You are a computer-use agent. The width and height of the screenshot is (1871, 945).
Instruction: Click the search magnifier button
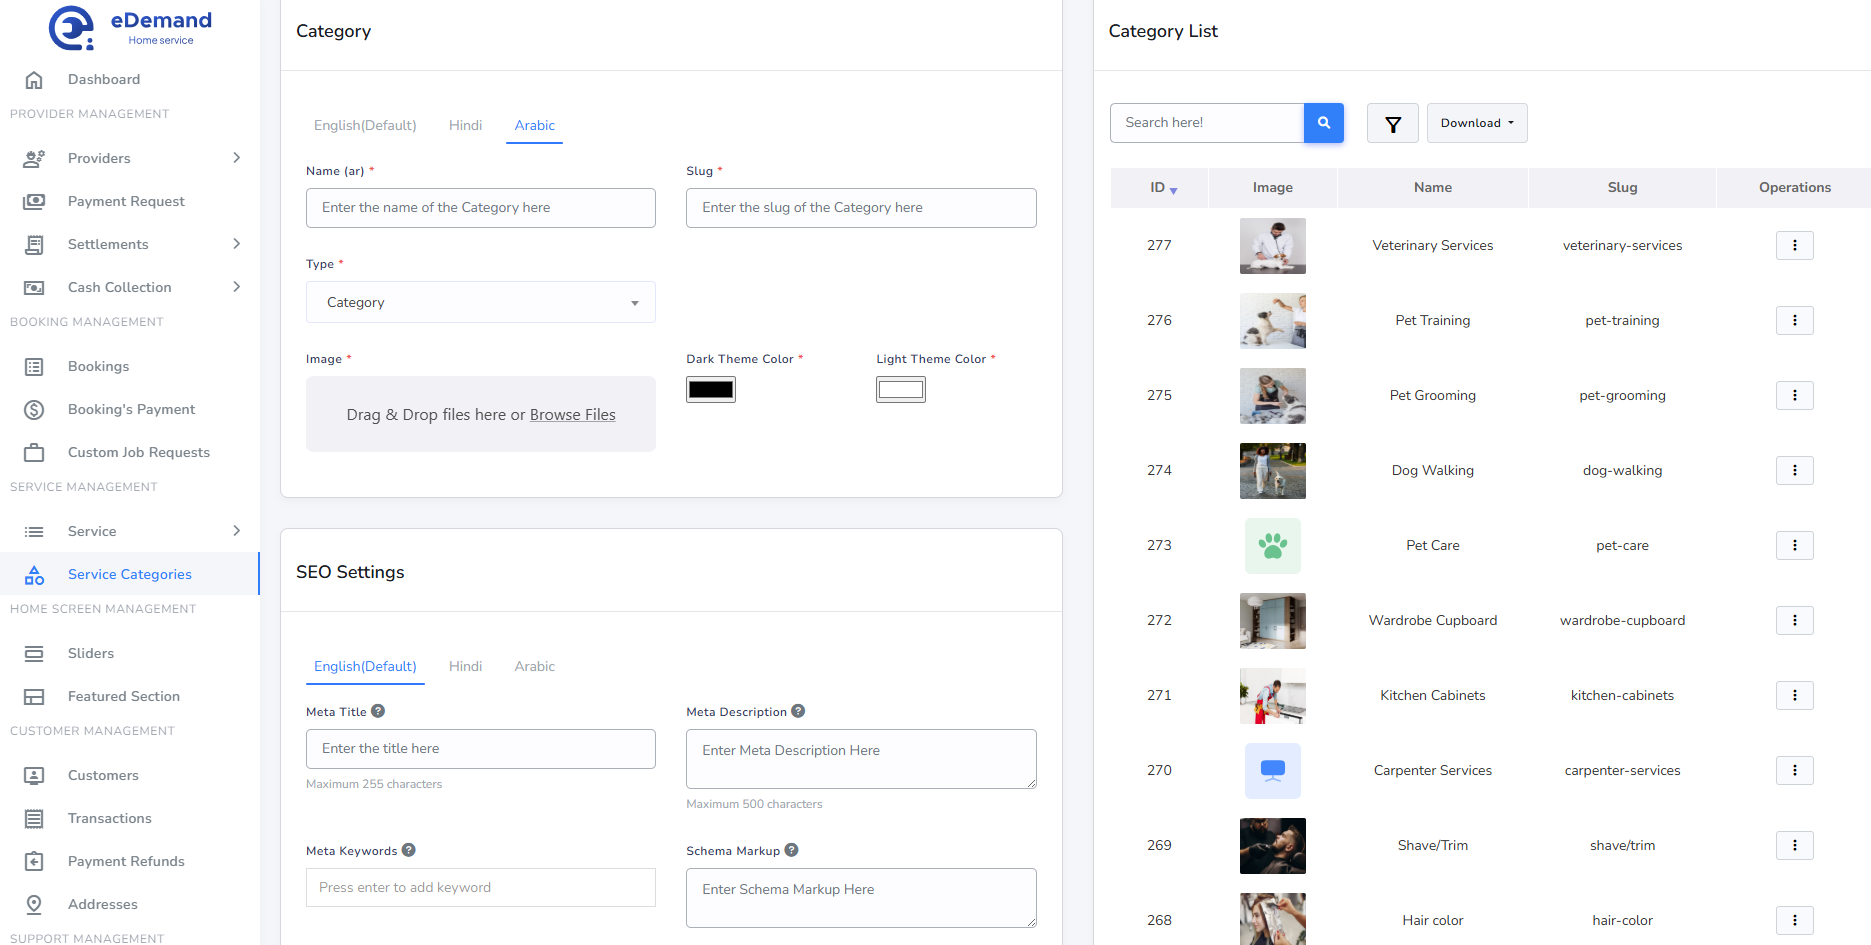click(x=1323, y=123)
